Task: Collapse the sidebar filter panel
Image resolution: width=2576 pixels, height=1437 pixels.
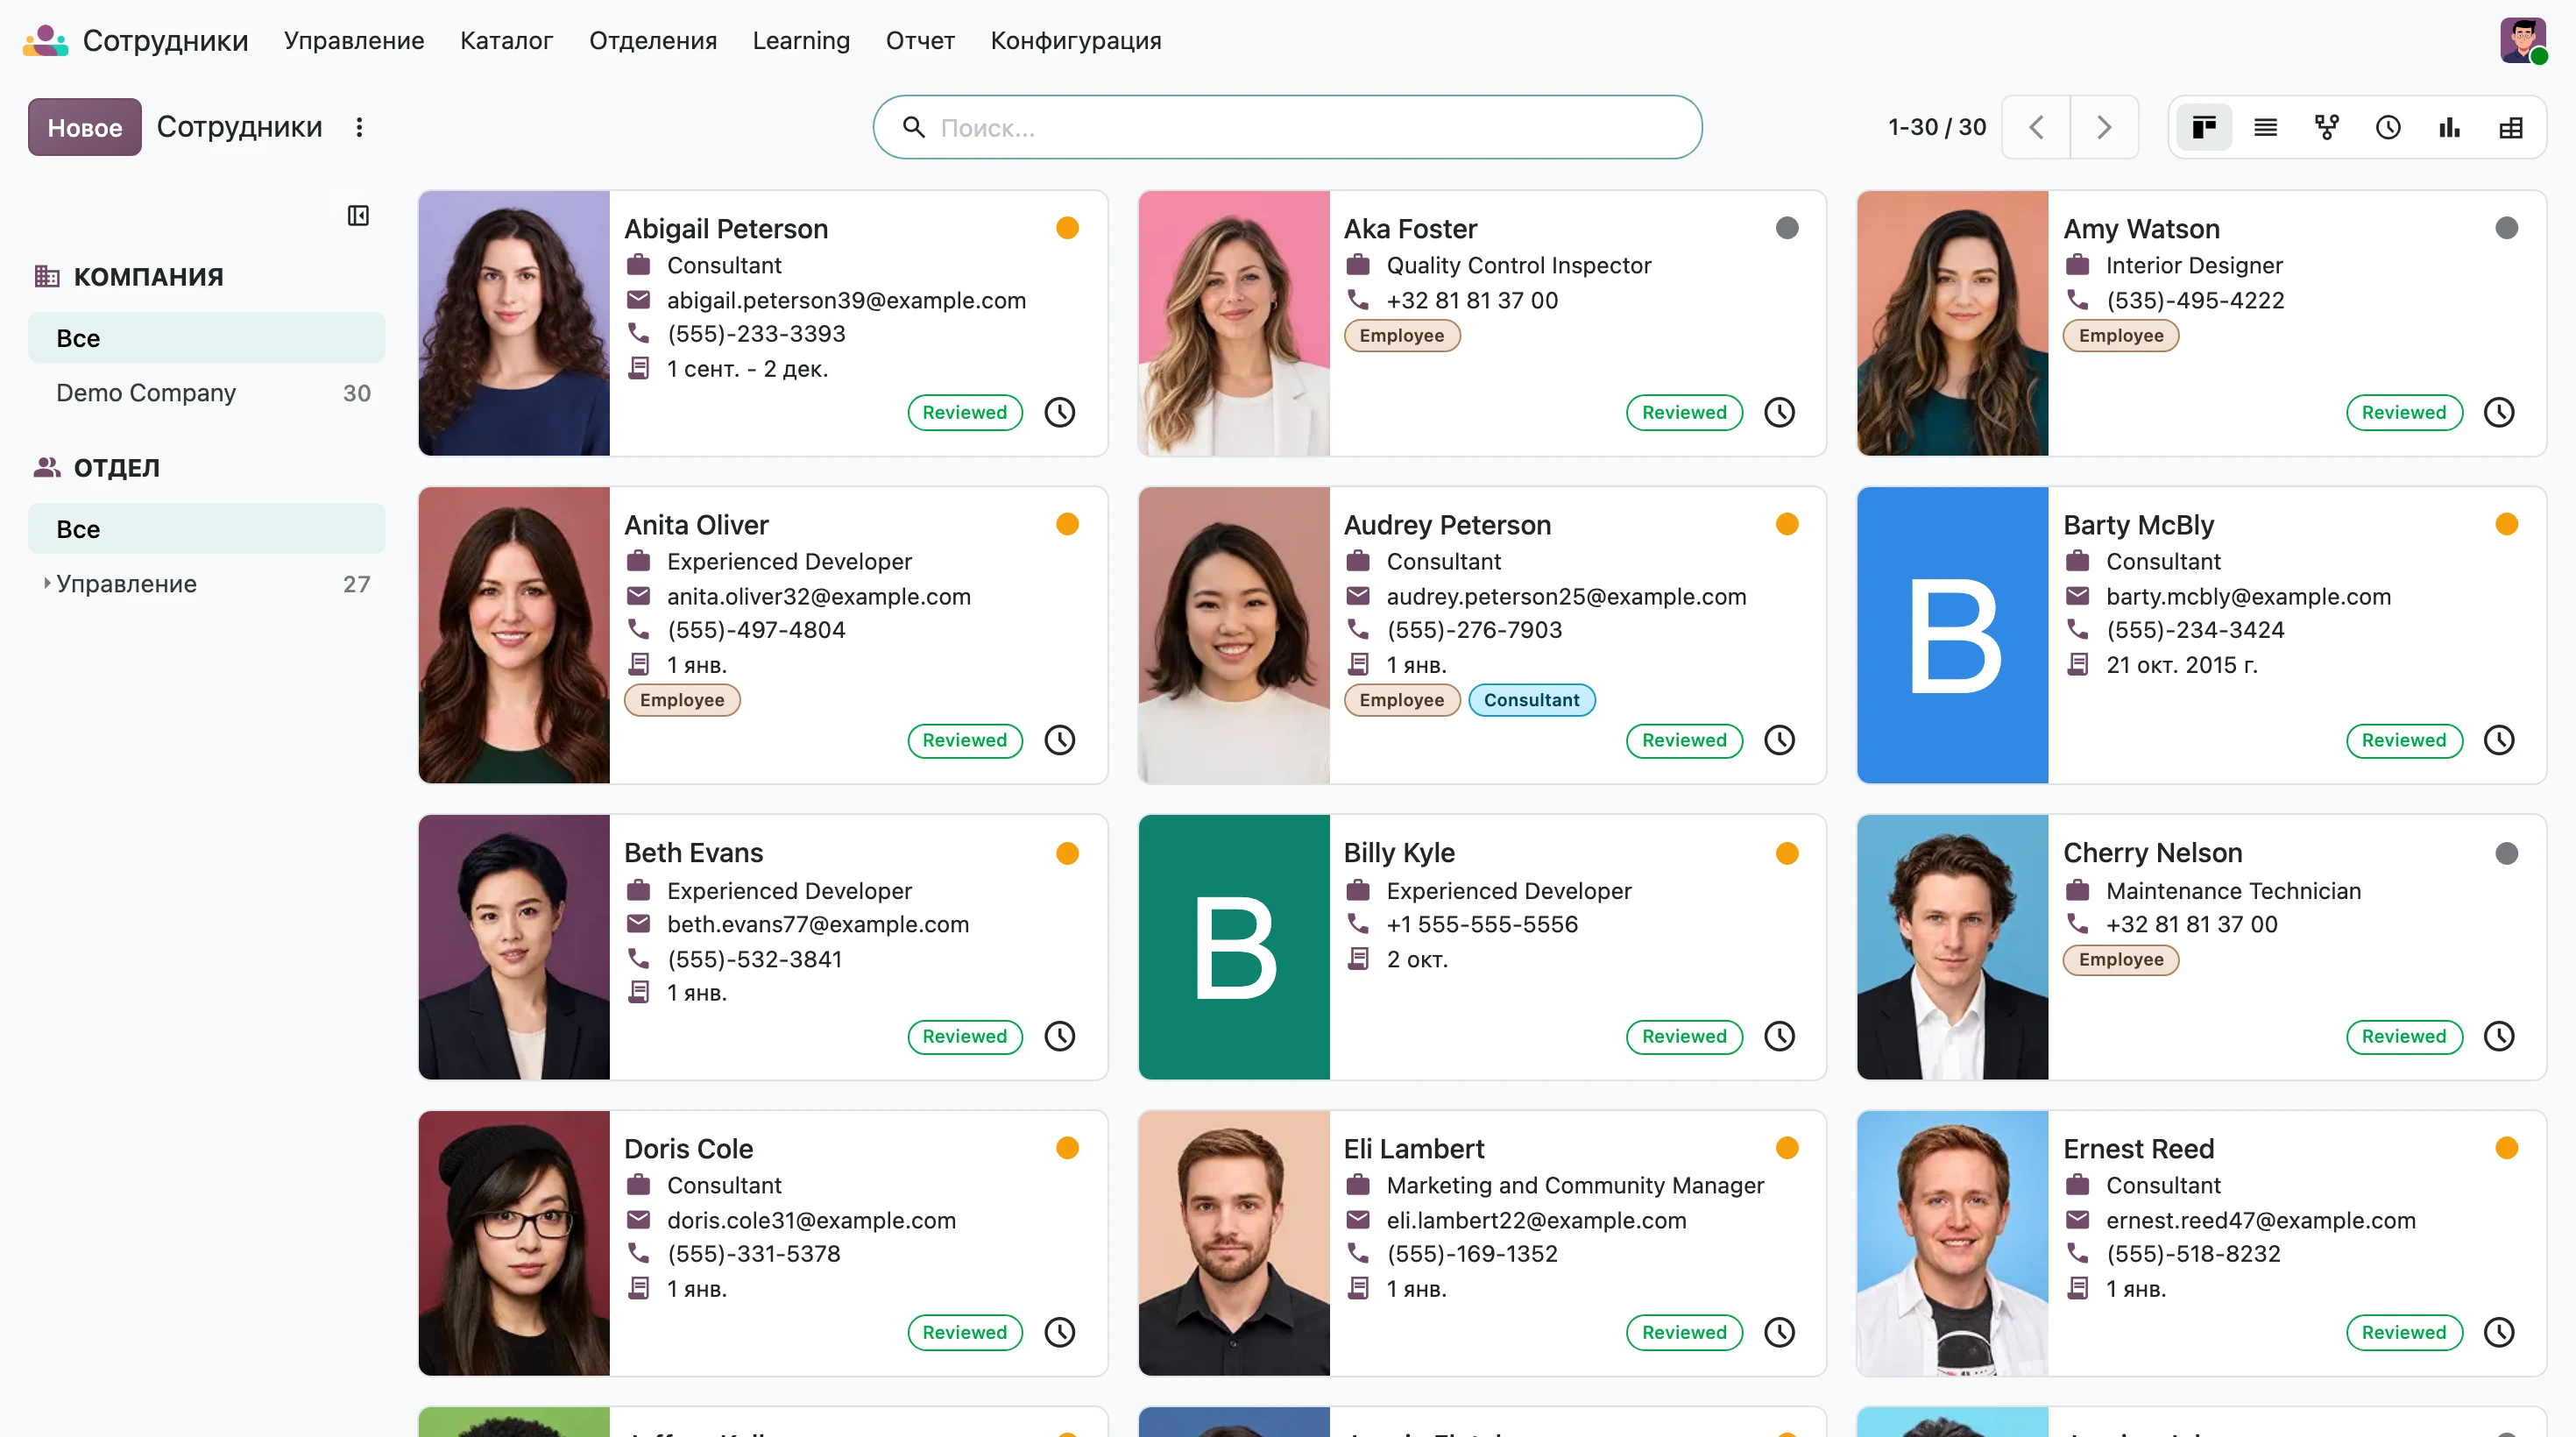Action: point(358,215)
